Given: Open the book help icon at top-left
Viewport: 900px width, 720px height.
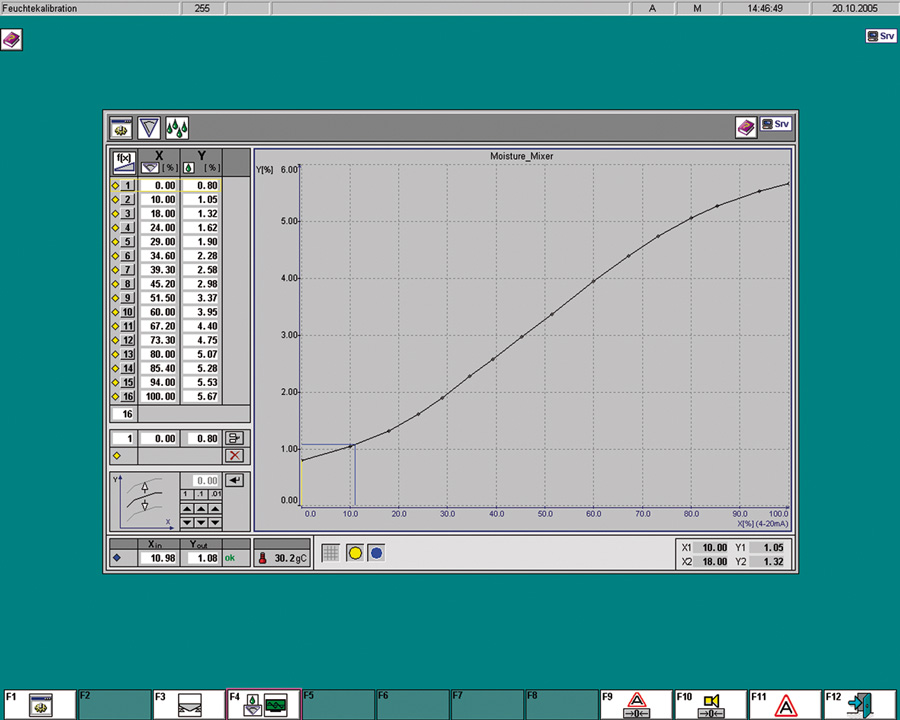Looking at the screenshot, I should click(x=12, y=39).
